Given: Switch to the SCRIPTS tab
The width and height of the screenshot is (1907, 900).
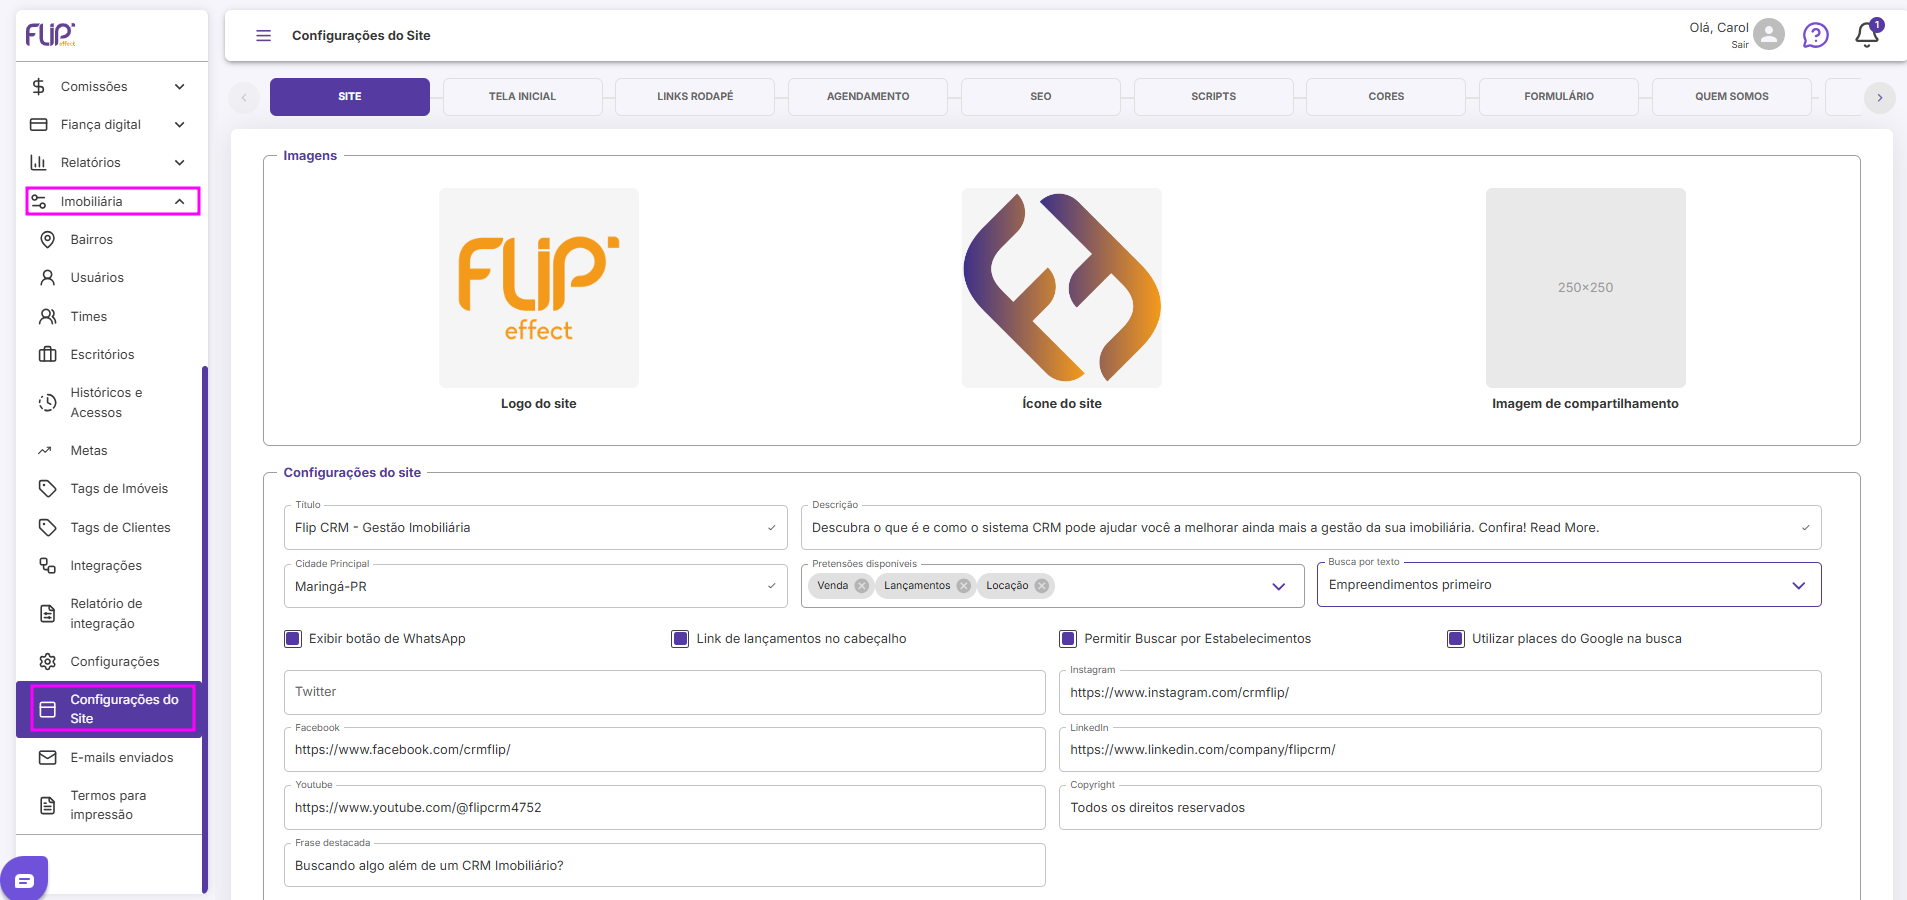Looking at the screenshot, I should coord(1214,97).
